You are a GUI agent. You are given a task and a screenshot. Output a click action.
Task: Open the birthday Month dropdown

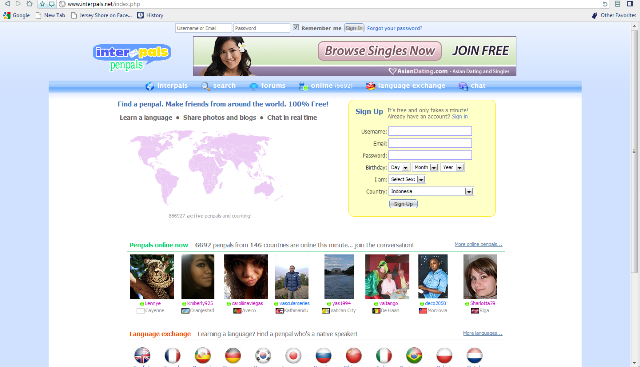[x=425, y=167]
